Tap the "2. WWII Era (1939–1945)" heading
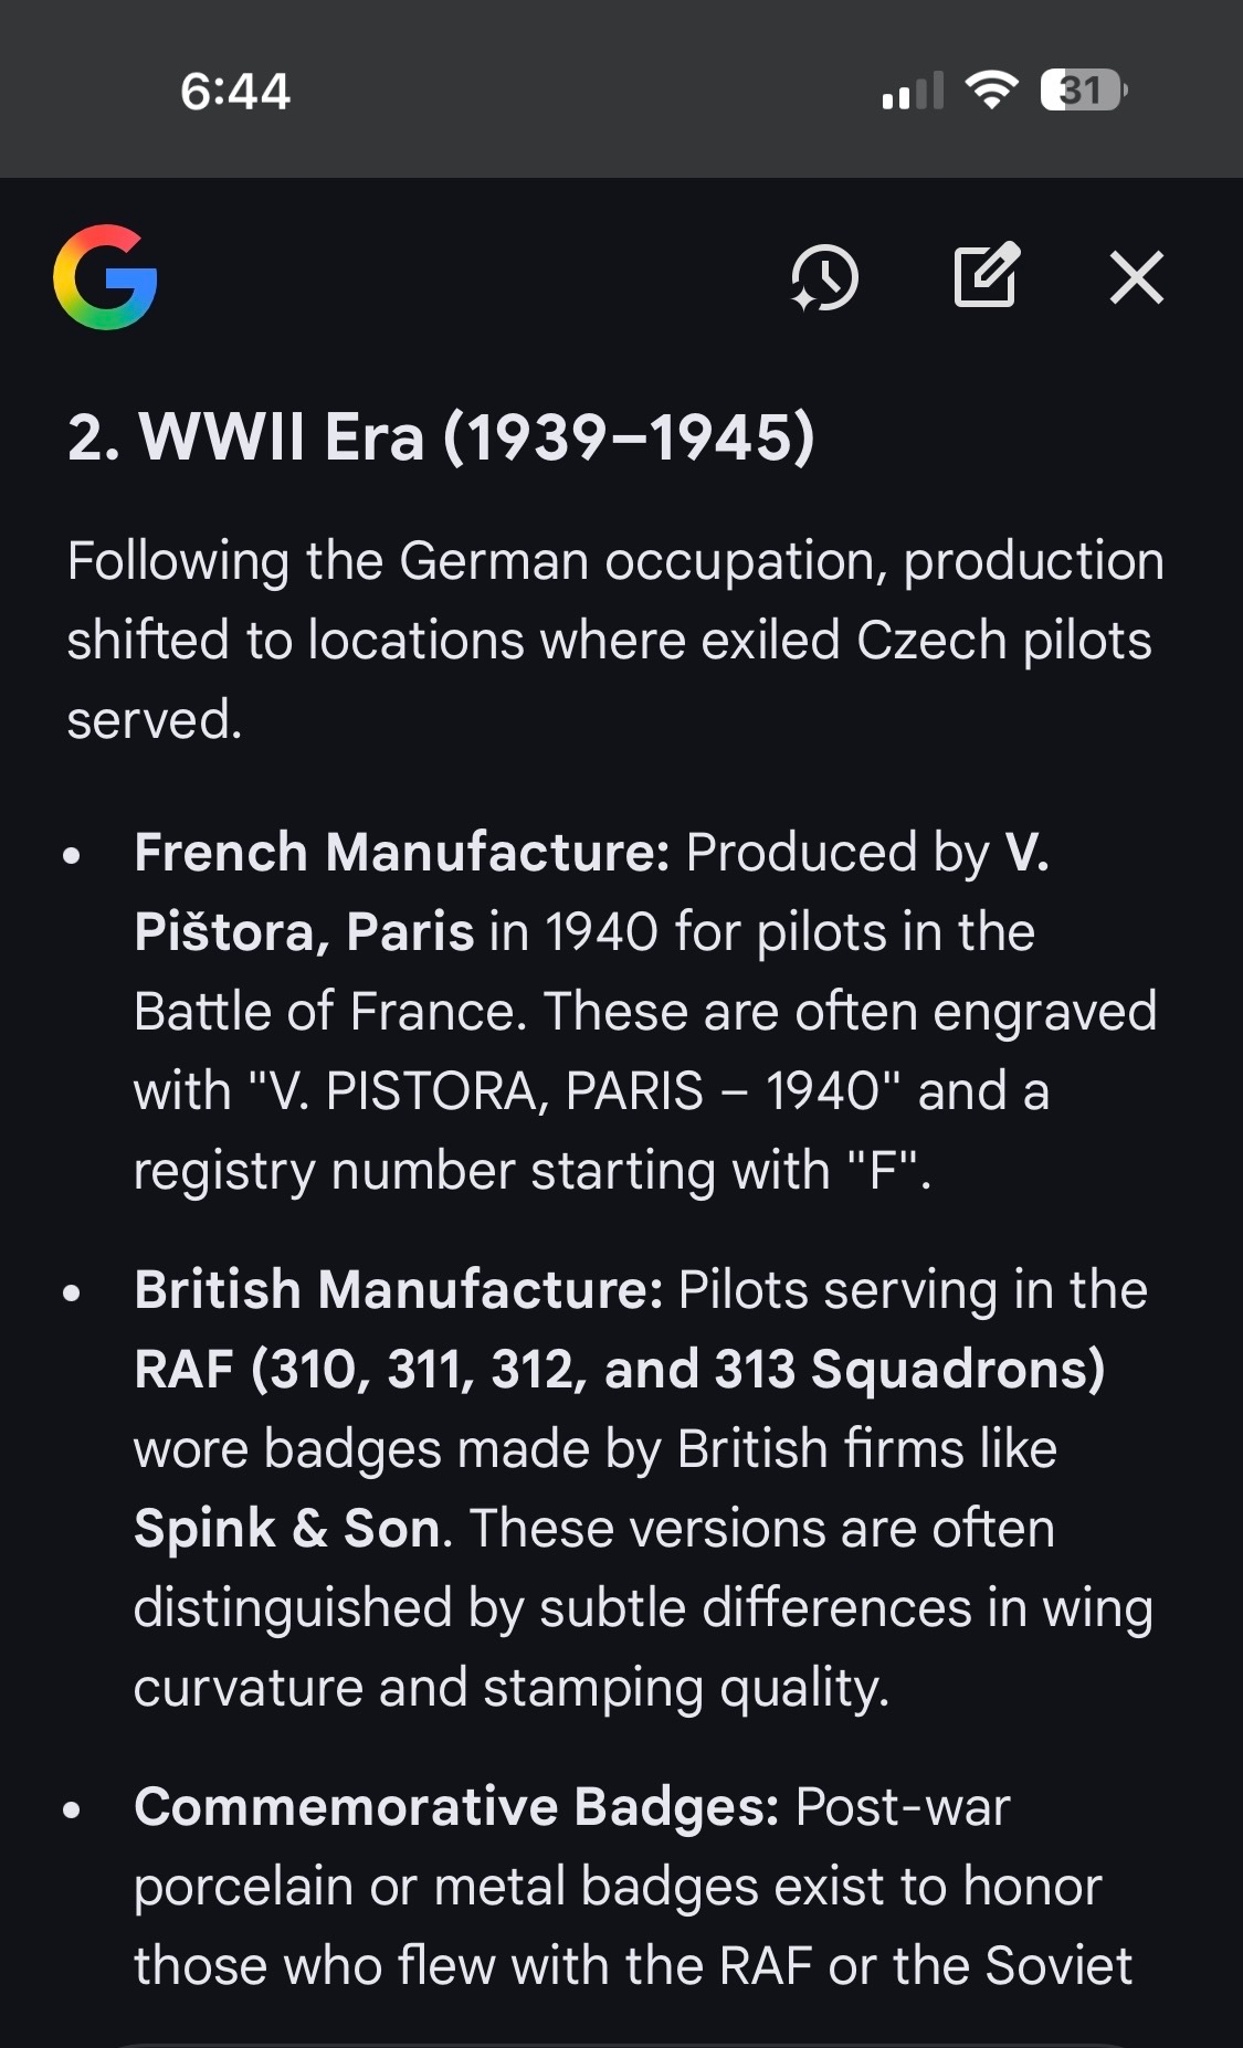Image resolution: width=1243 pixels, height=2048 pixels. 441,437
